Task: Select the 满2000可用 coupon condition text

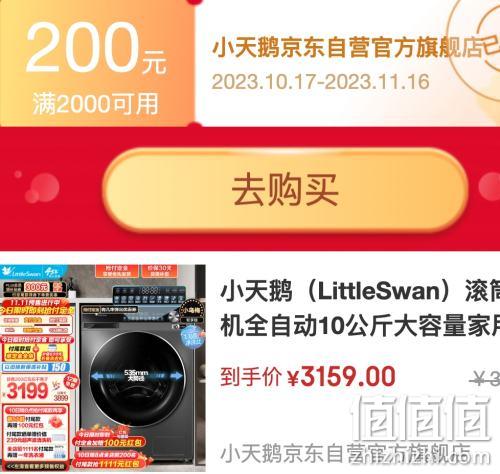Action: click(x=96, y=104)
